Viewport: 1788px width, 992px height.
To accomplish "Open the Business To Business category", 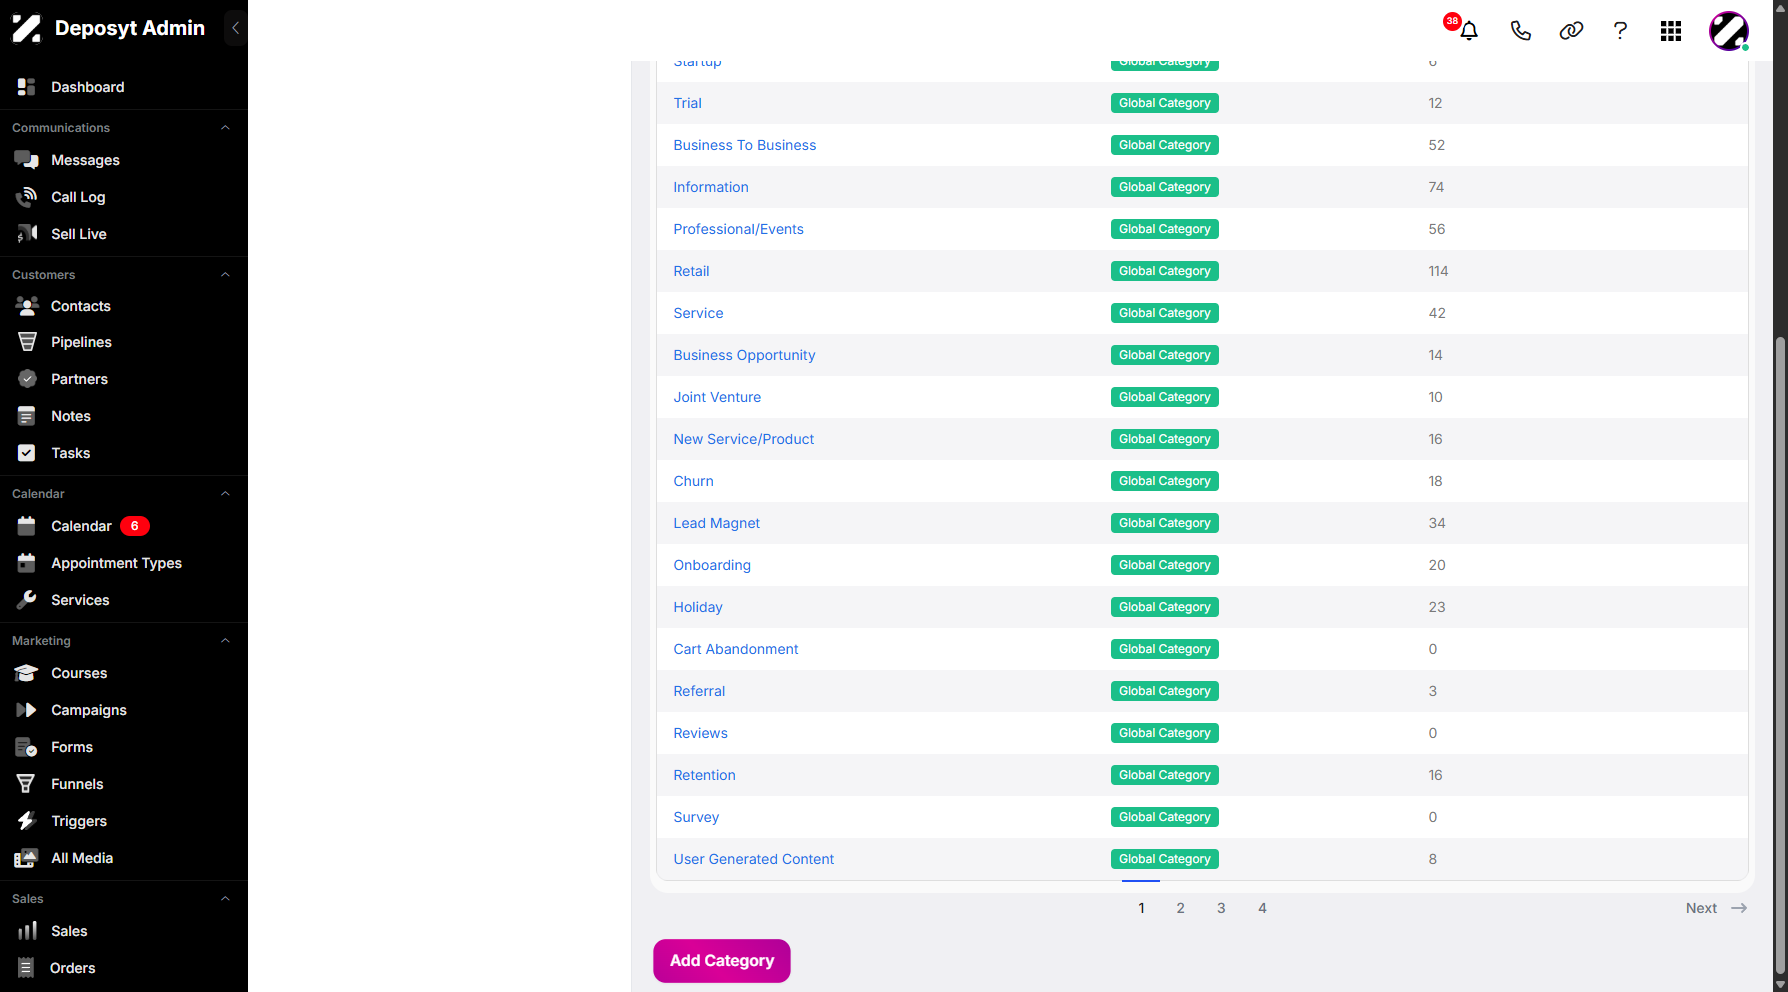I will click(745, 145).
